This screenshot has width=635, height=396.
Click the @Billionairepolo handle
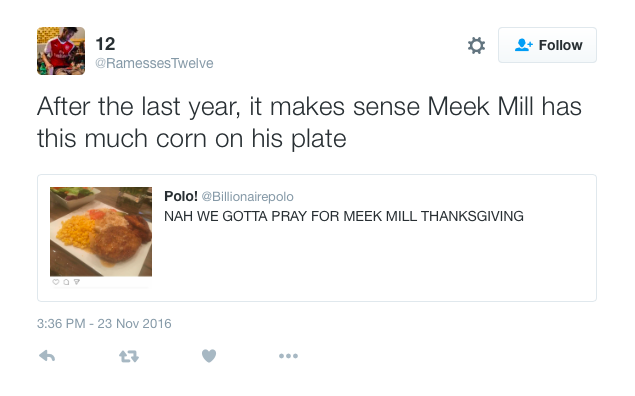coord(247,197)
